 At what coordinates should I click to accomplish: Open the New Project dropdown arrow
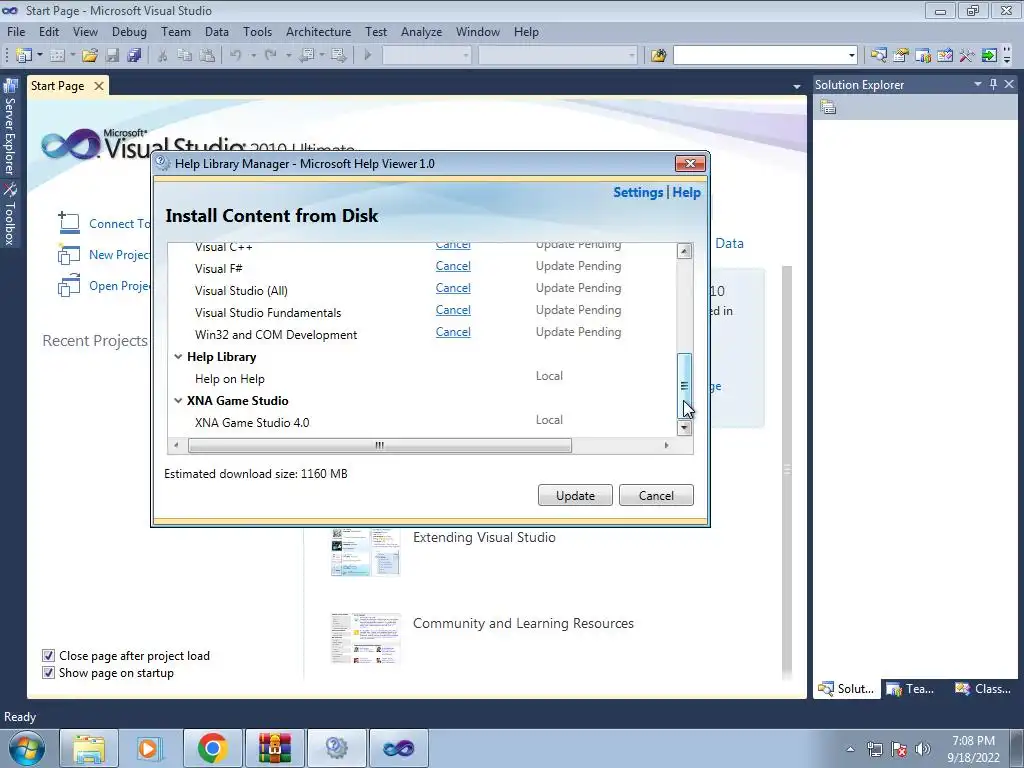click(40, 56)
